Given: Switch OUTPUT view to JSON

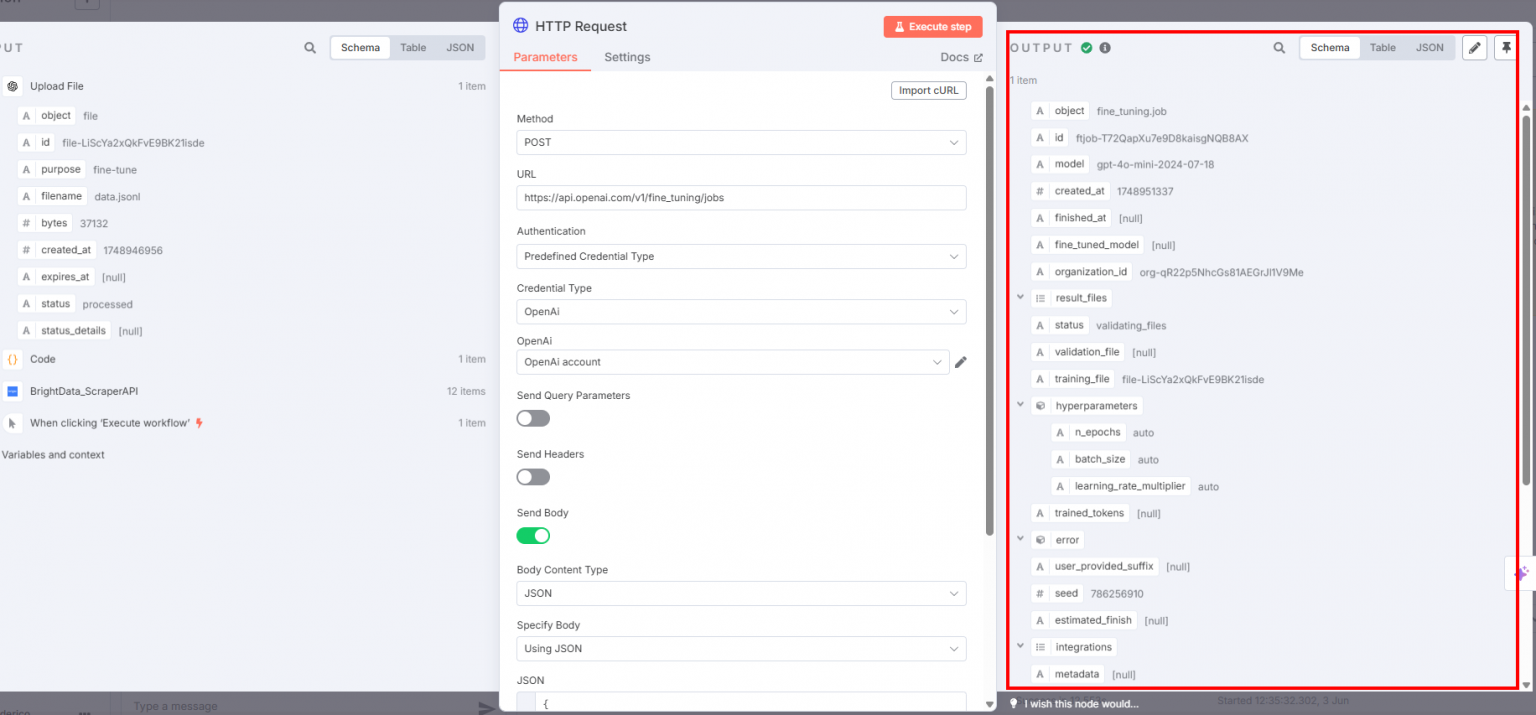Looking at the screenshot, I should pyautogui.click(x=1430, y=47).
